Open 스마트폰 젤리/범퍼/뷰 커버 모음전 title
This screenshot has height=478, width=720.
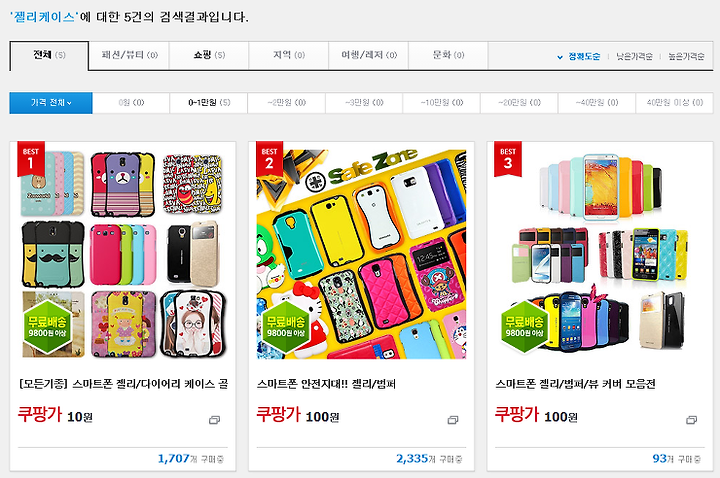tap(575, 384)
